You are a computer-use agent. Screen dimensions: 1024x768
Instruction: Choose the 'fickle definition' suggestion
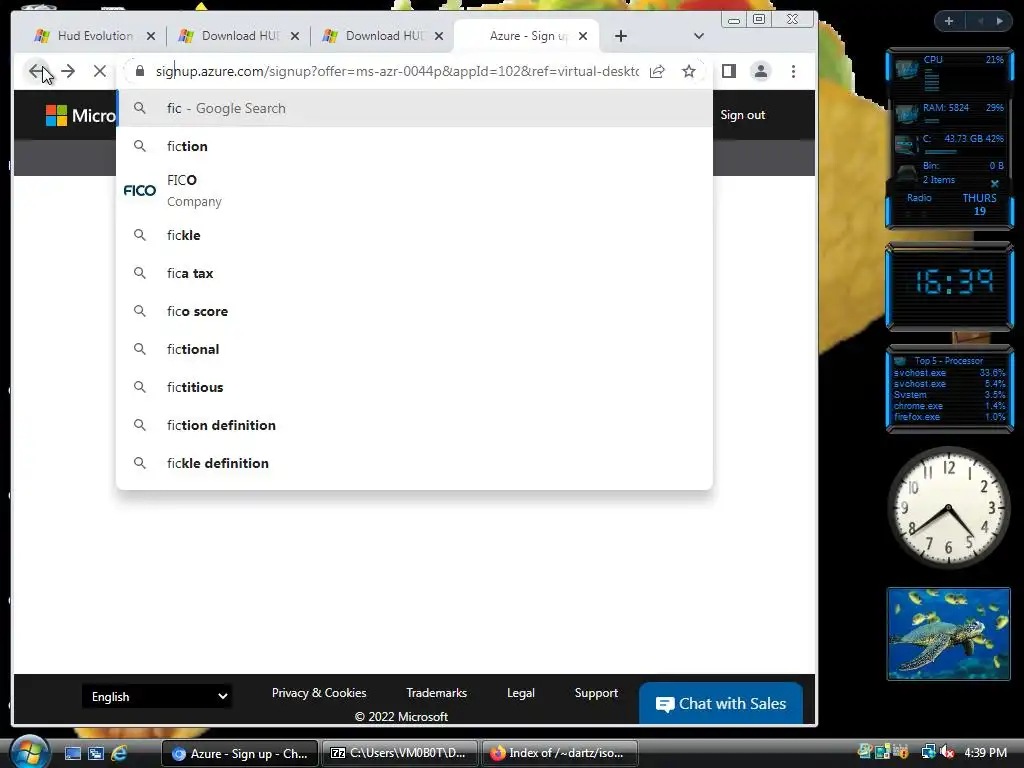(x=414, y=463)
